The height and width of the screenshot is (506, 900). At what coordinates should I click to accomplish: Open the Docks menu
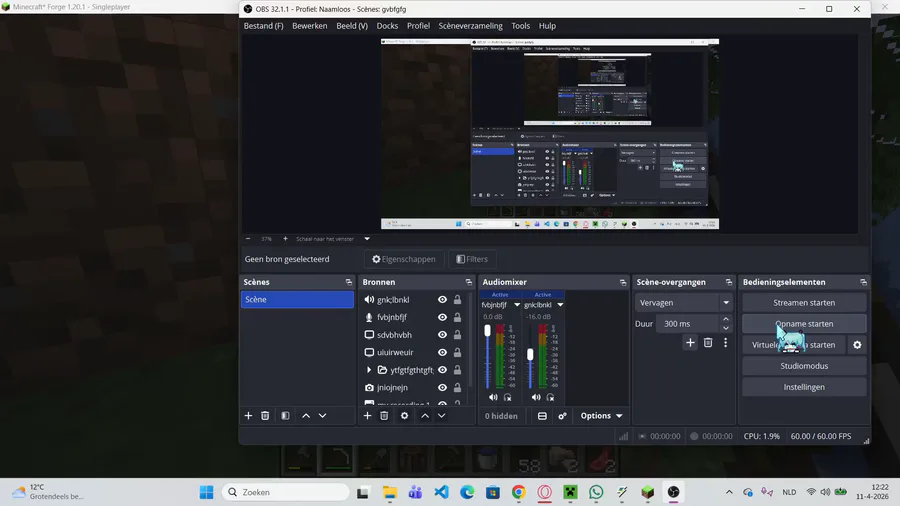(387, 26)
